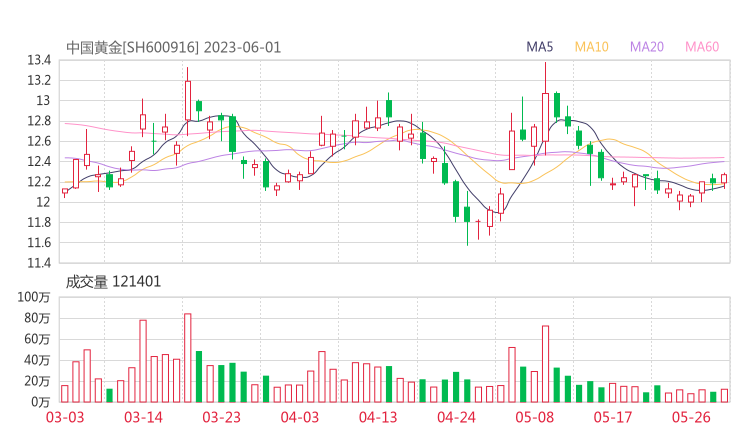Click the 0万 volume axis label
The width and height of the screenshot is (740, 440).
pos(41,402)
